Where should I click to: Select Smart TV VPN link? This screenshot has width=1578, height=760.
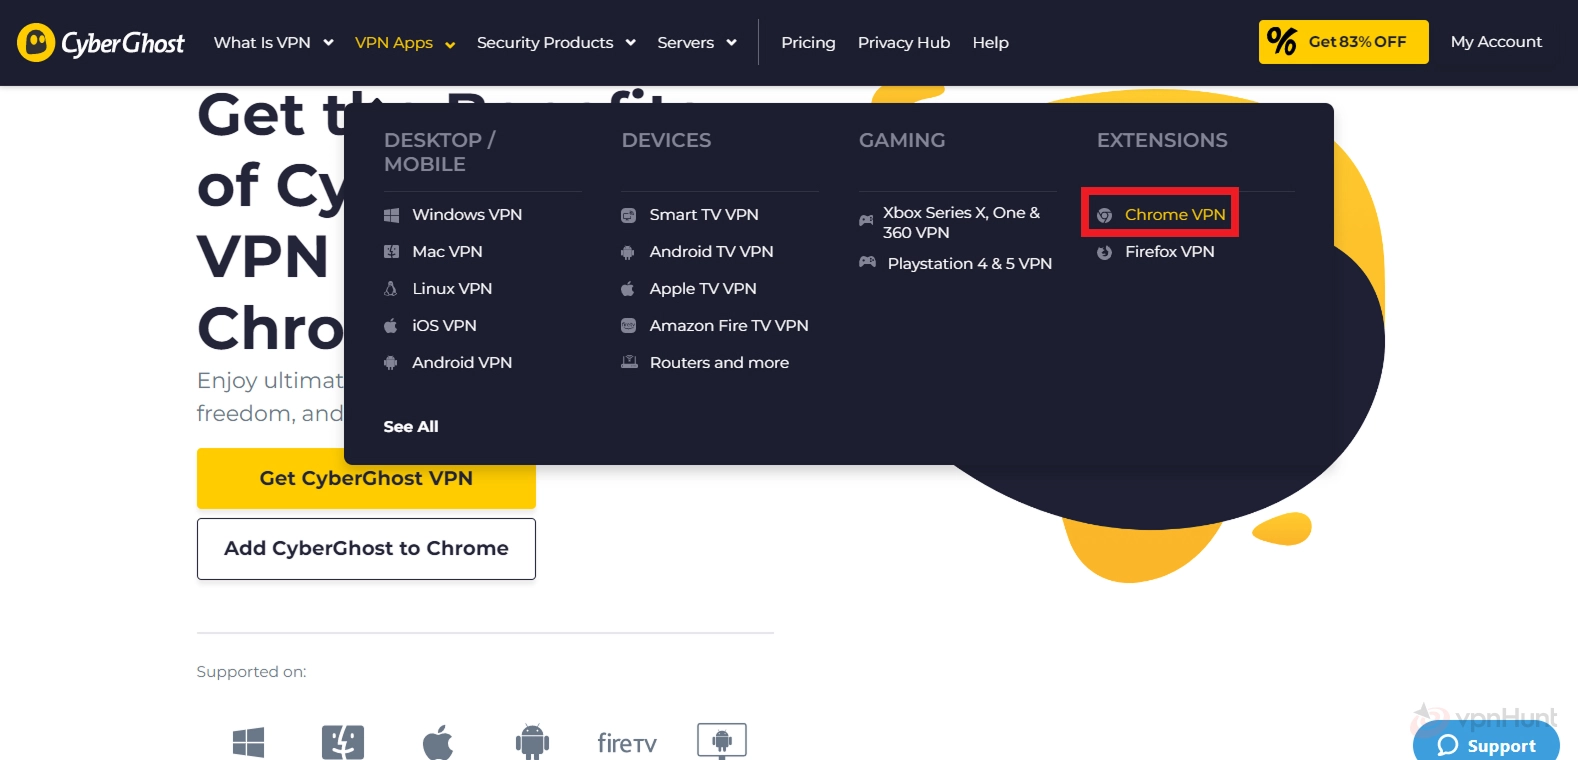point(704,215)
